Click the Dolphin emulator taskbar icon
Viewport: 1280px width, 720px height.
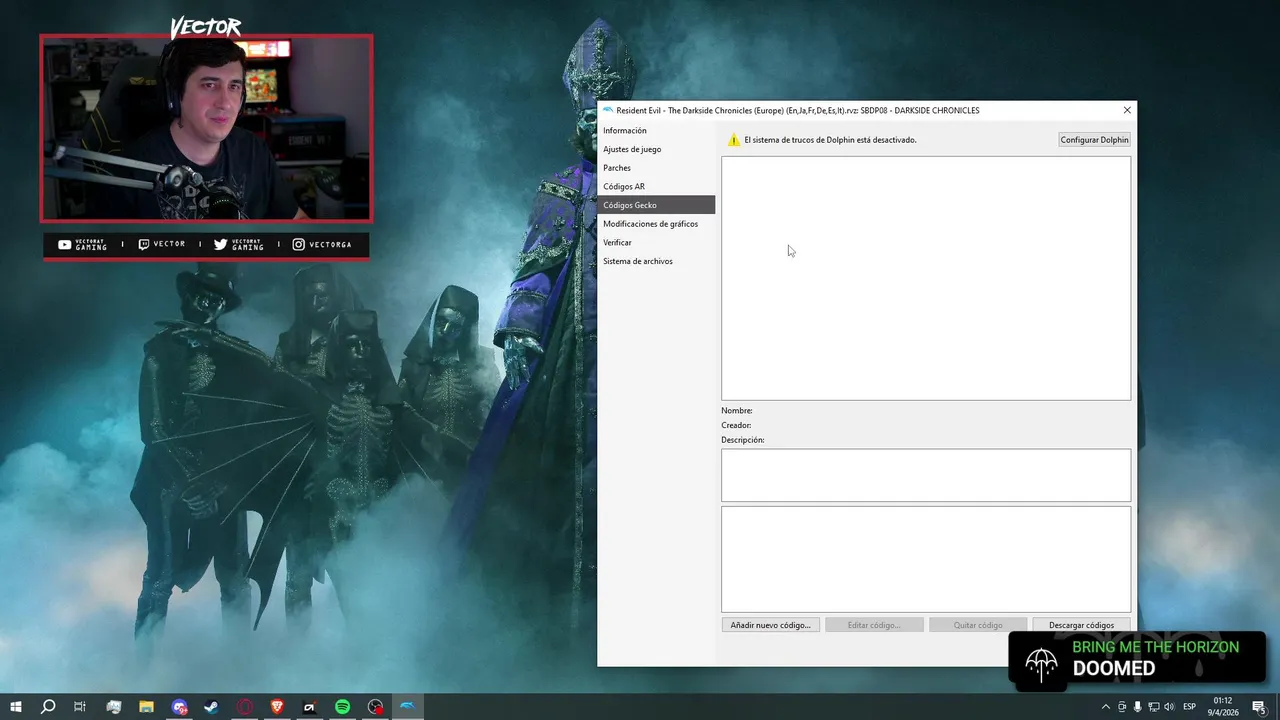pyautogui.click(x=408, y=707)
